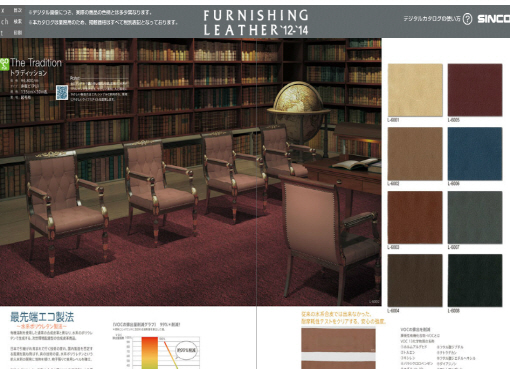510x369 pixels.
Task: Open the 目次 index menu item
Action: click(18, 11)
